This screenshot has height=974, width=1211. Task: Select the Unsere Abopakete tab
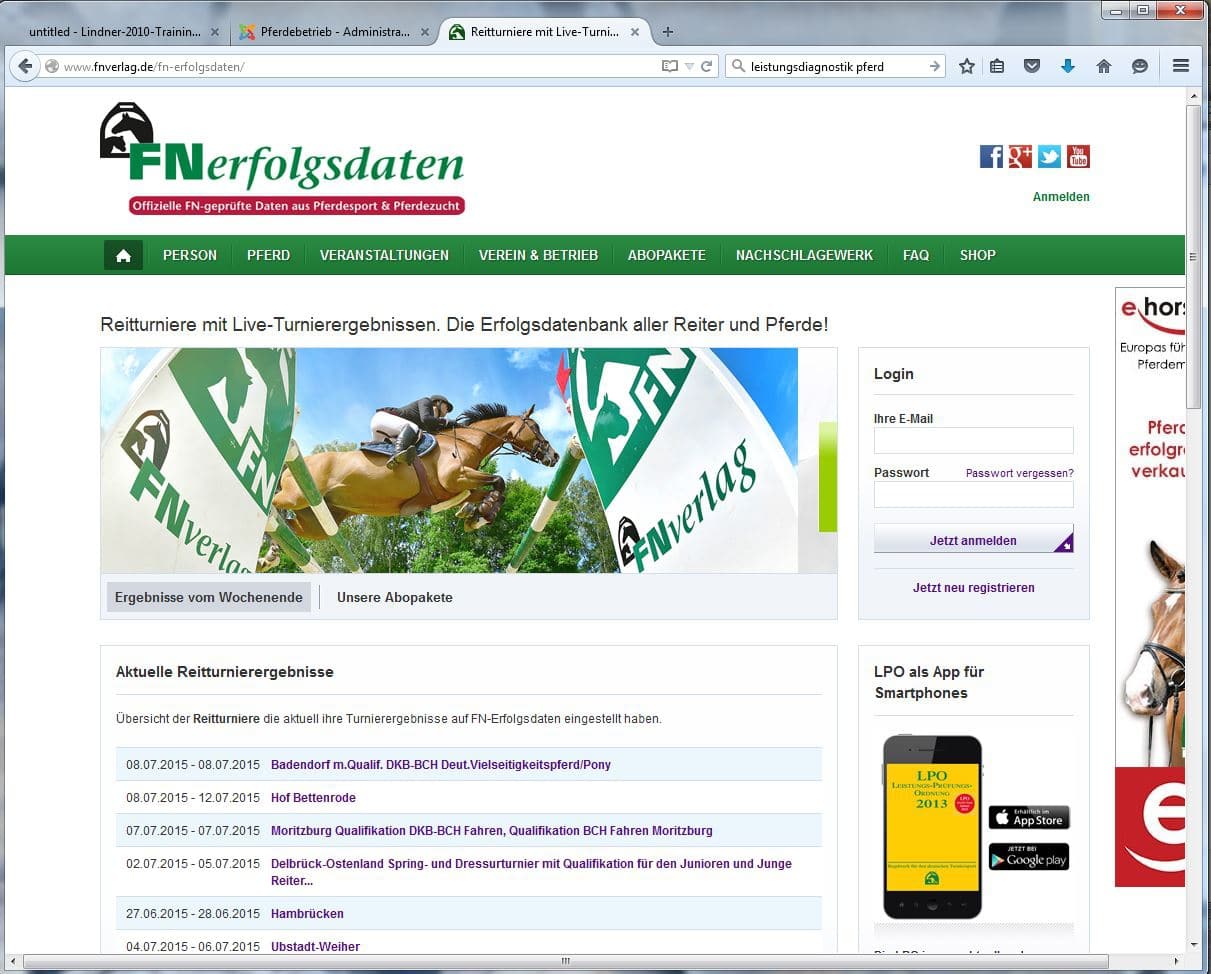tap(395, 597)
